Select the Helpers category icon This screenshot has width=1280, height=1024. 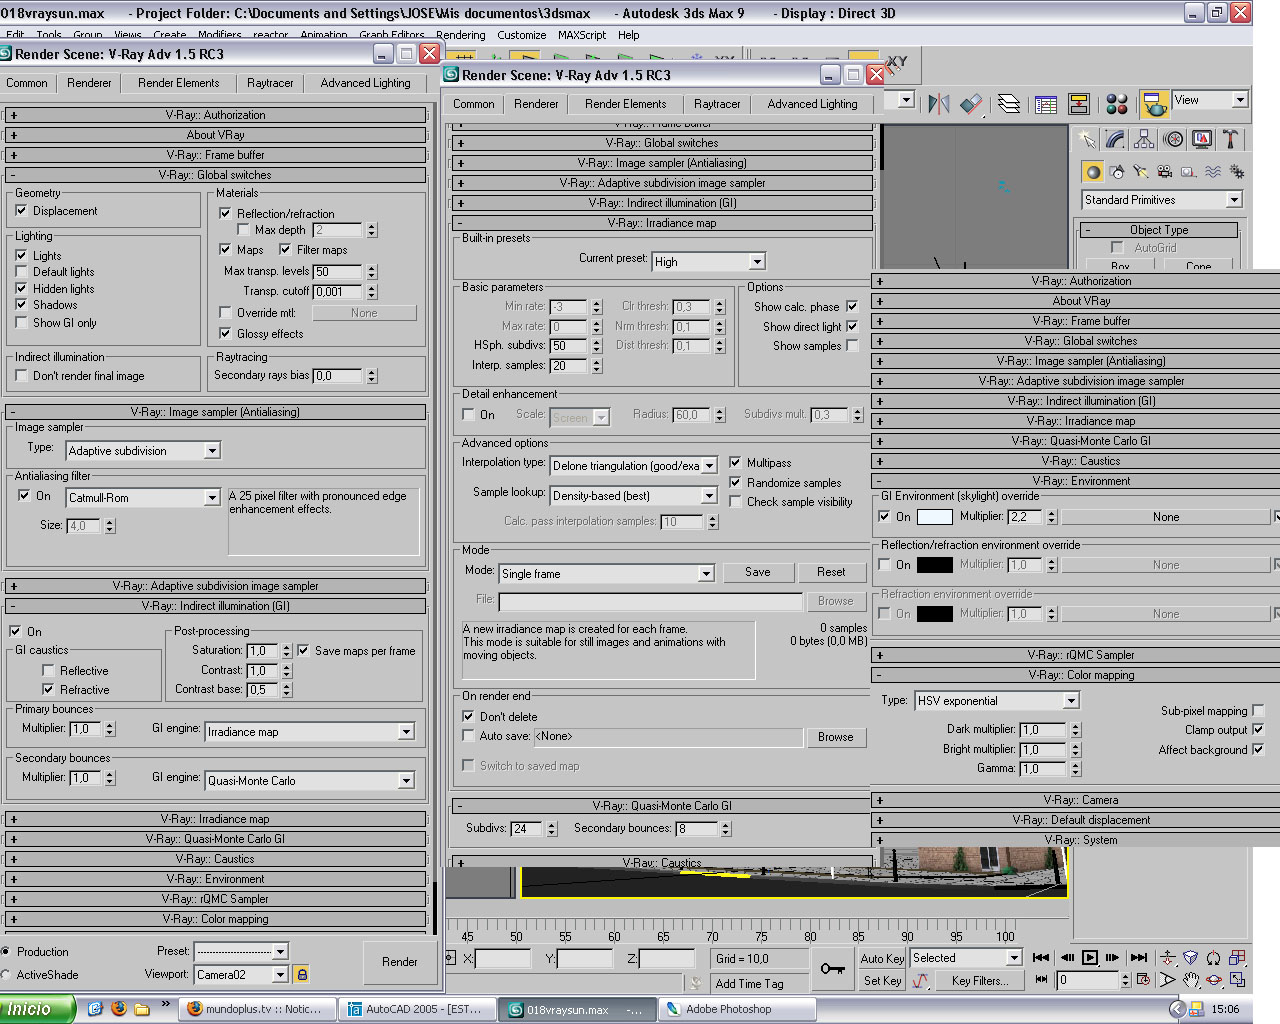1189,172
